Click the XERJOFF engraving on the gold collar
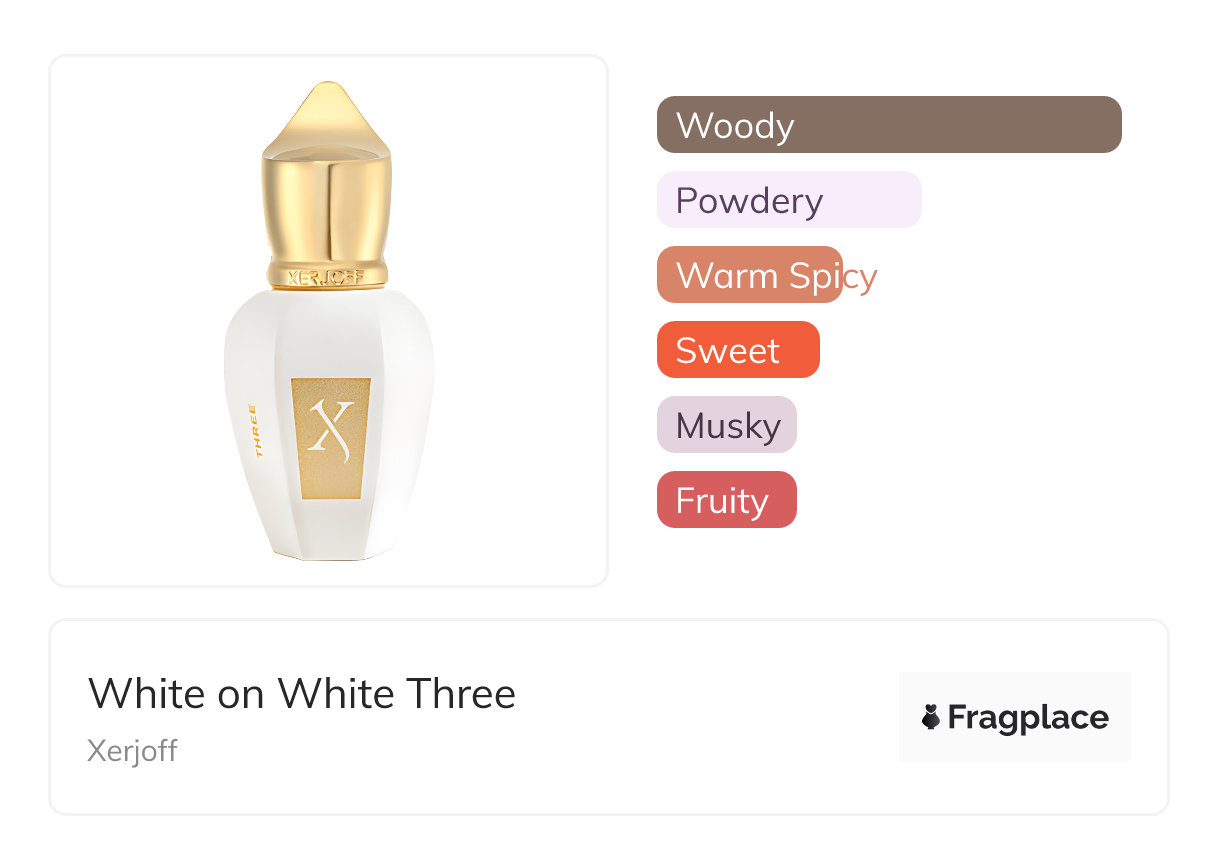Screen dimensions: 1218x864 (x=325, y=277)
